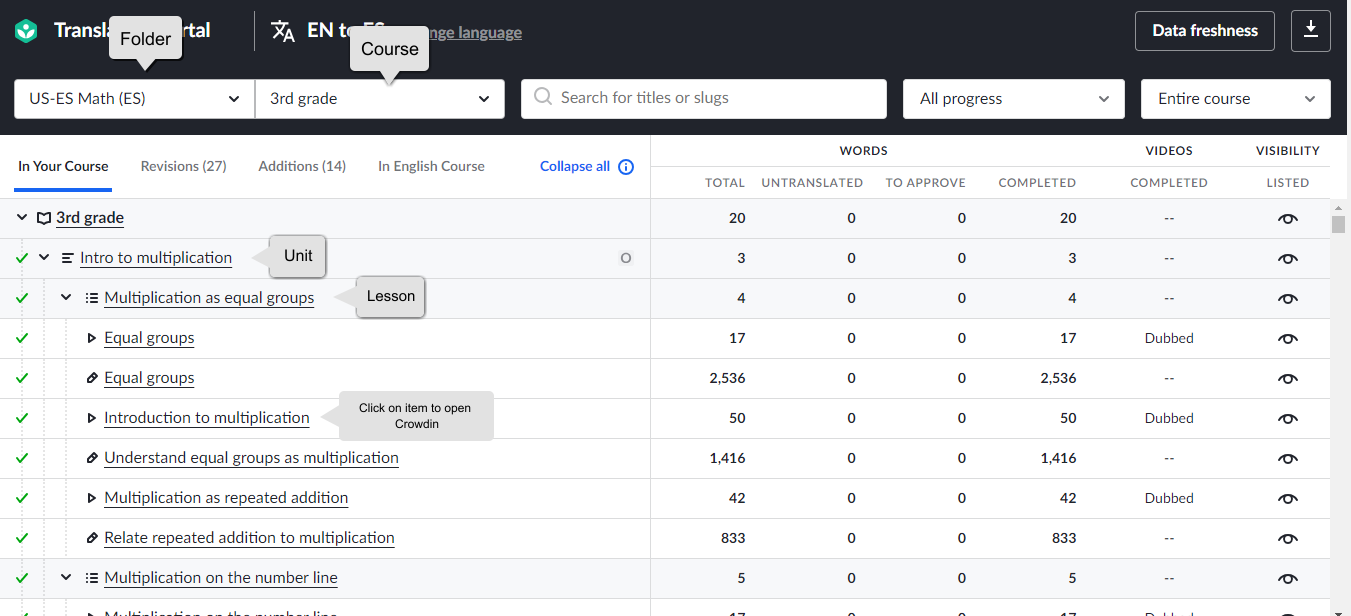Collapse Multiplication as equal groups lesson chevron
1351x616 pixels.
click(67, 298)
